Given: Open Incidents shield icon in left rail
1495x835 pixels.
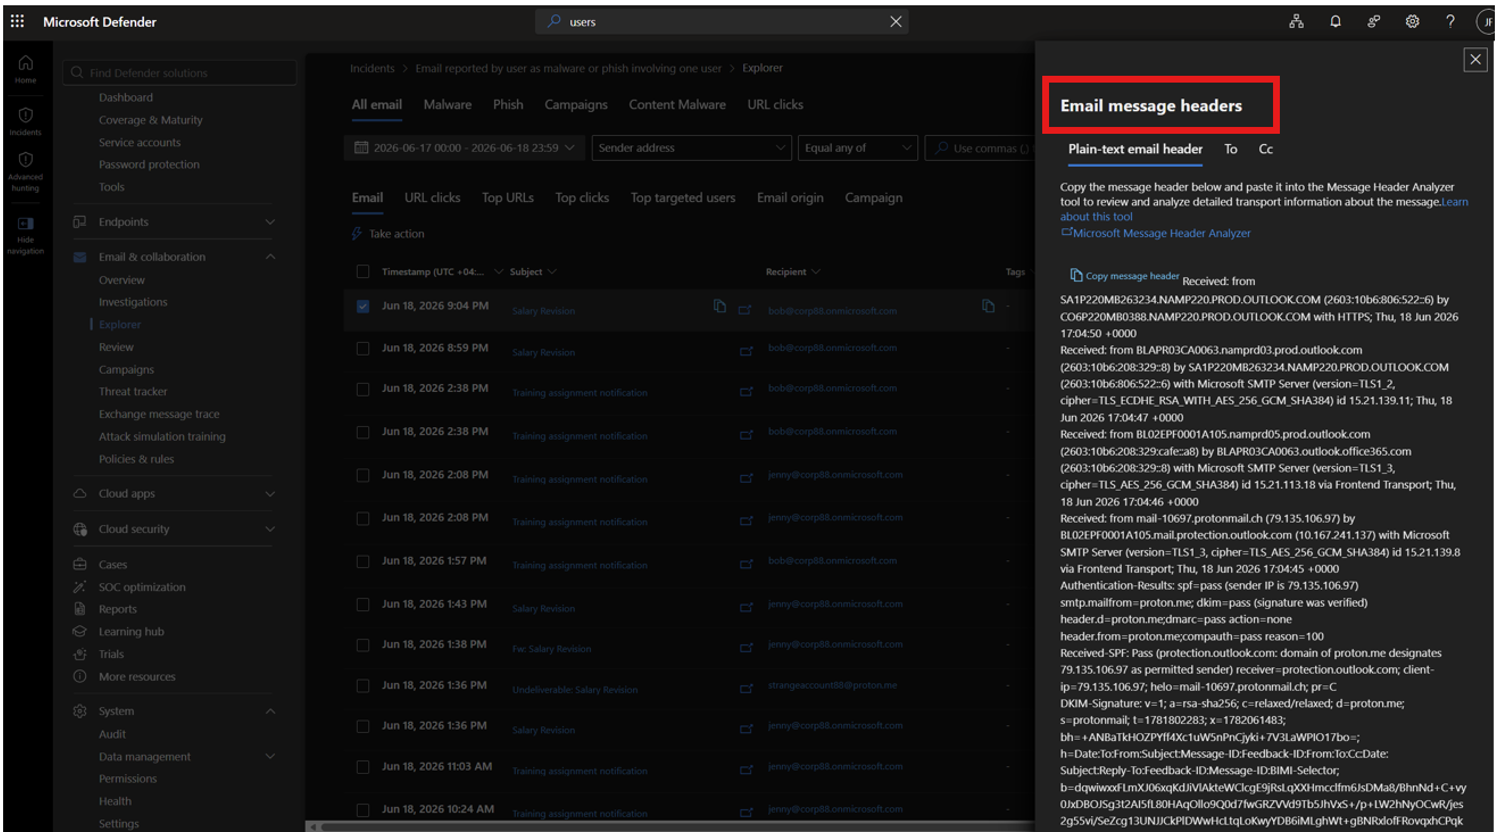Looking at the screenshot, I should pos(25,120).
